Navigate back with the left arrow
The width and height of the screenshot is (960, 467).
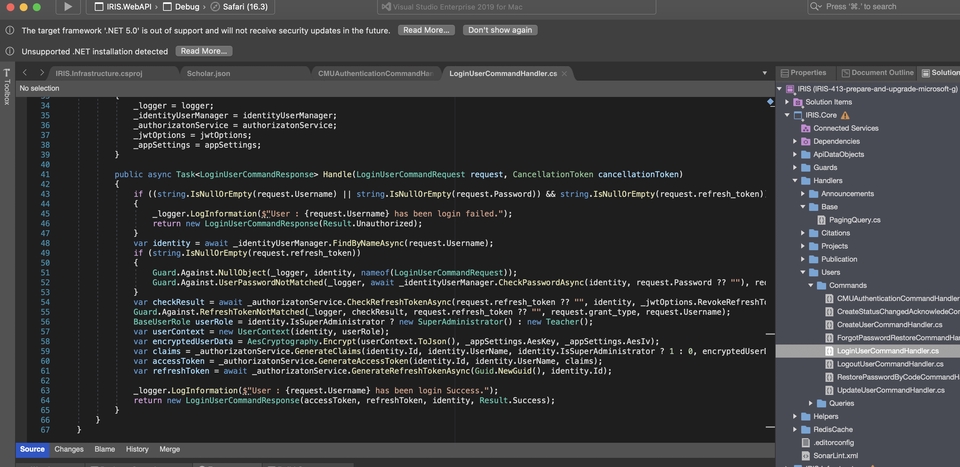[25, 73]
